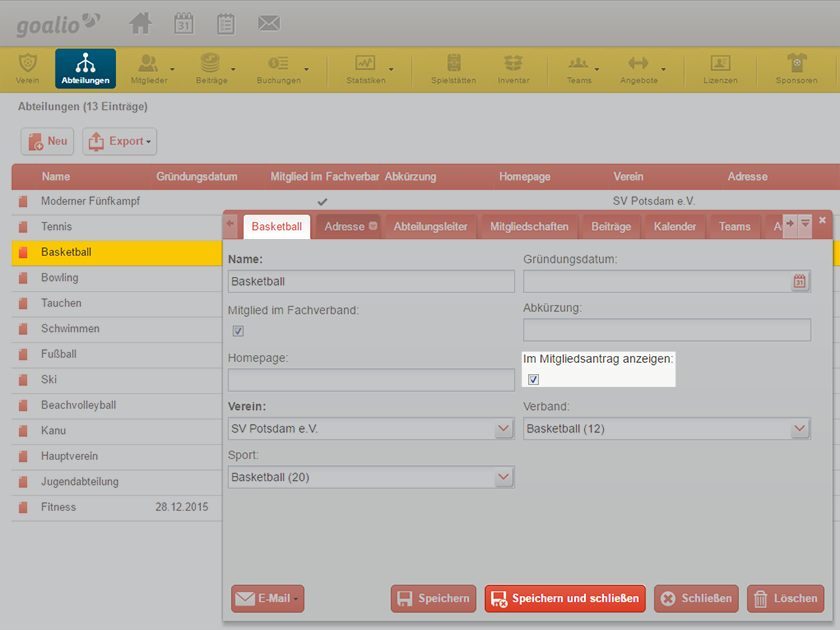Expand the Verein dropdown SV Potsdam e.V.
Viewport: 840px width, 630px height.
[x=371, y=429]
